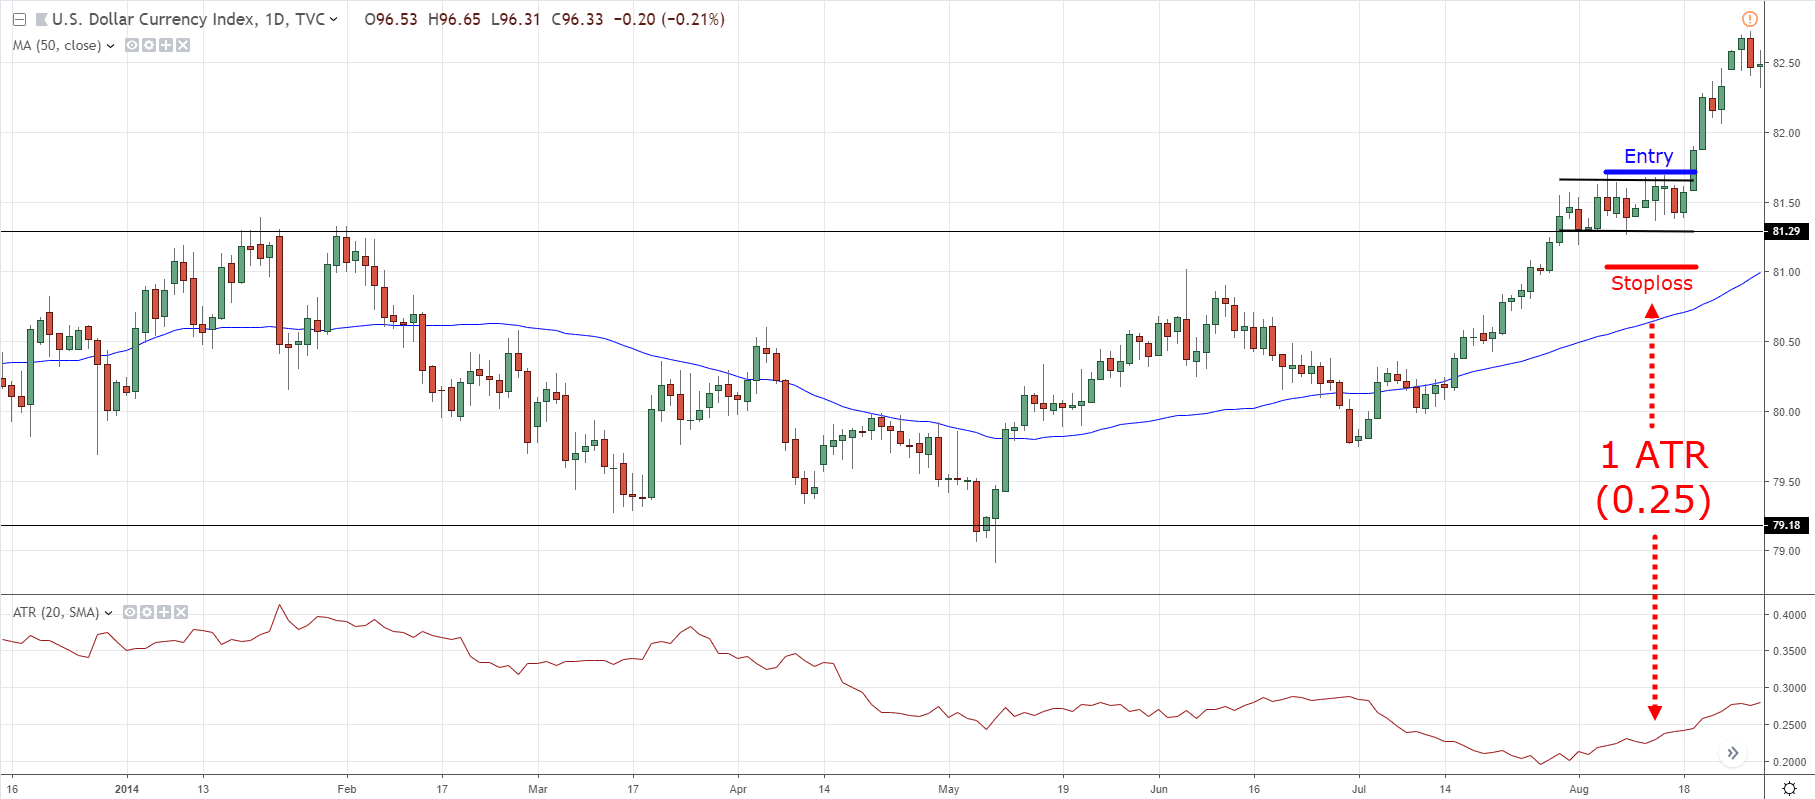Remove the ATR (20, SMA) indicator

181,612
